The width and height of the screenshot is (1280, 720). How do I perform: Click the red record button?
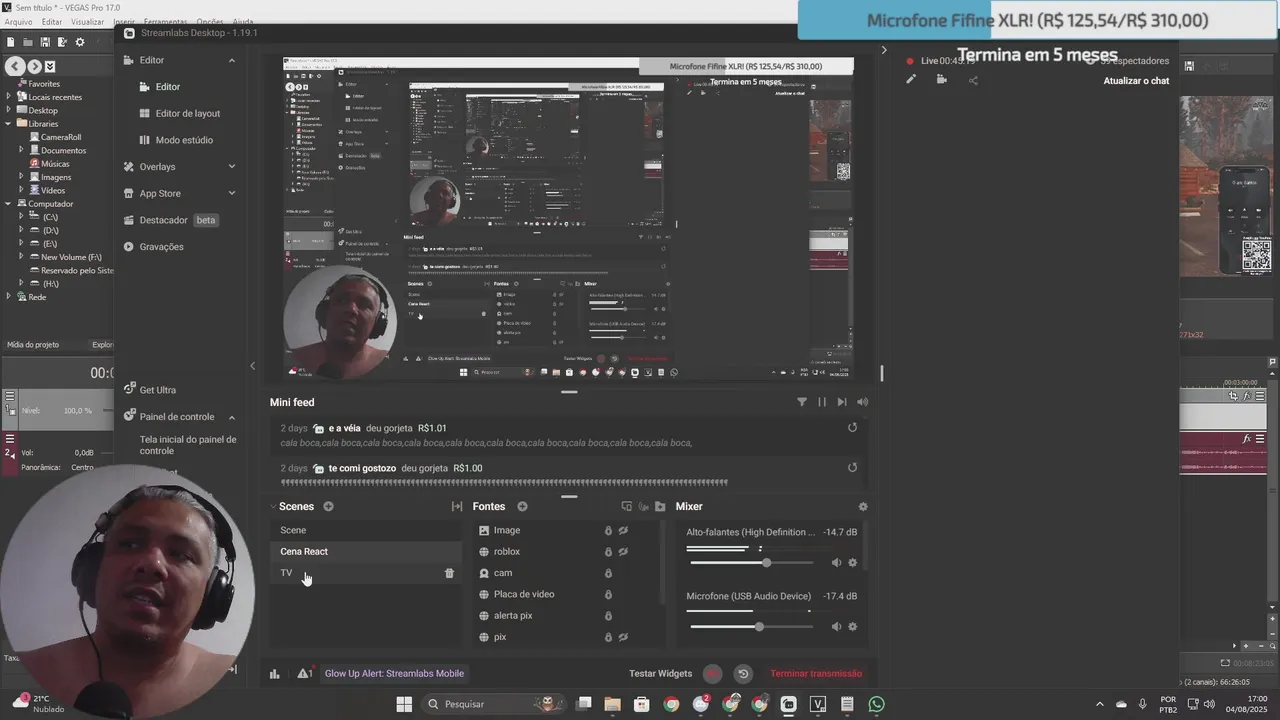click(713, 674)
